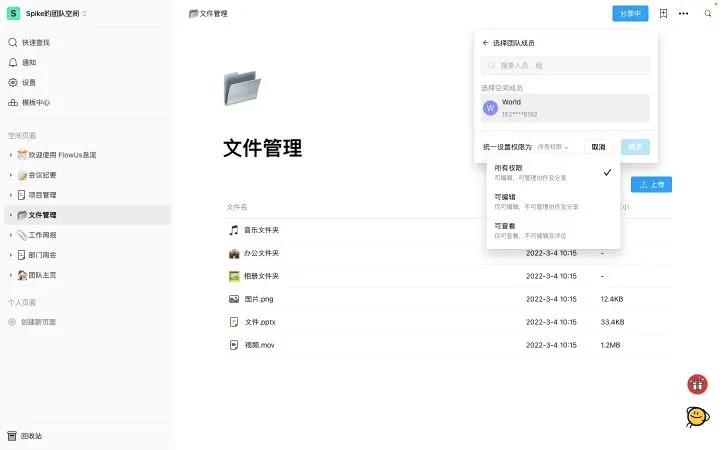720x450 pixels.
Task: Click the 分享中 share button
Action: 630,14
